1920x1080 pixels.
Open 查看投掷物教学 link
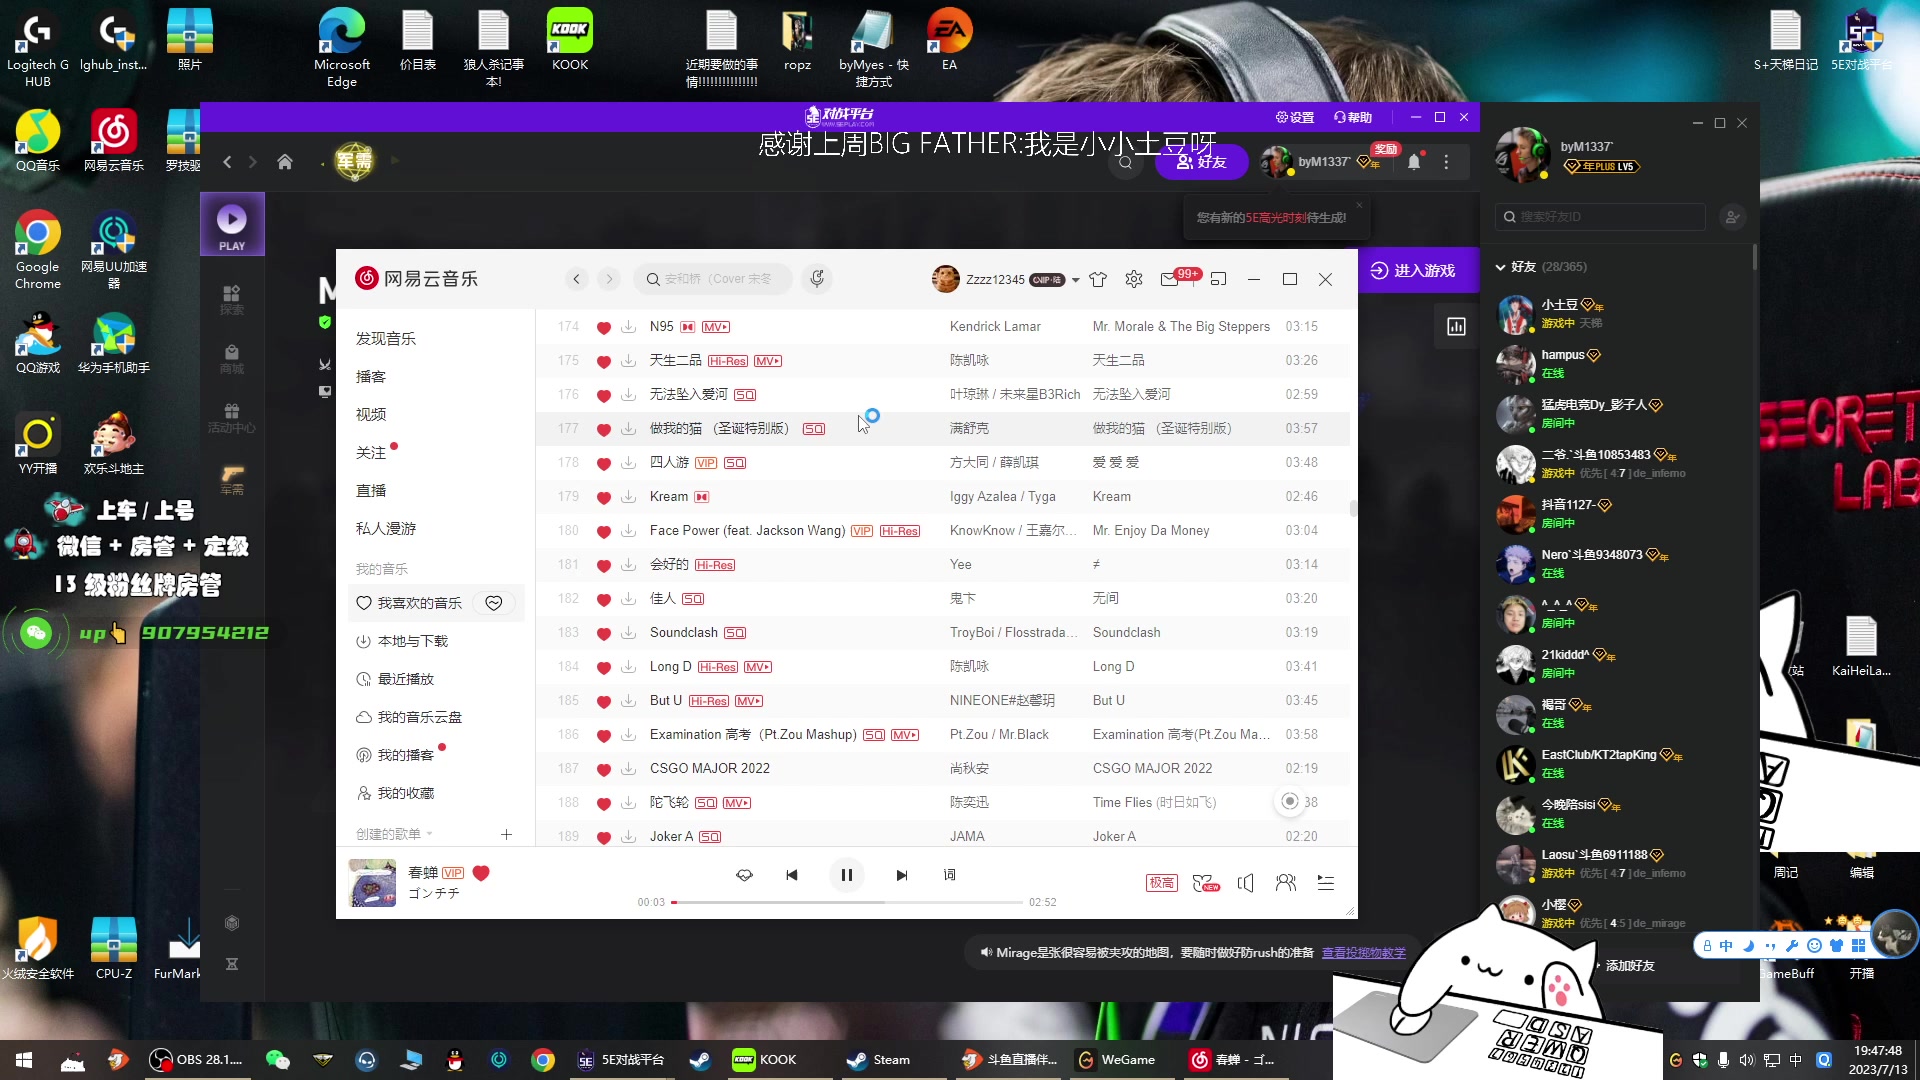[x=1364, y=953]
